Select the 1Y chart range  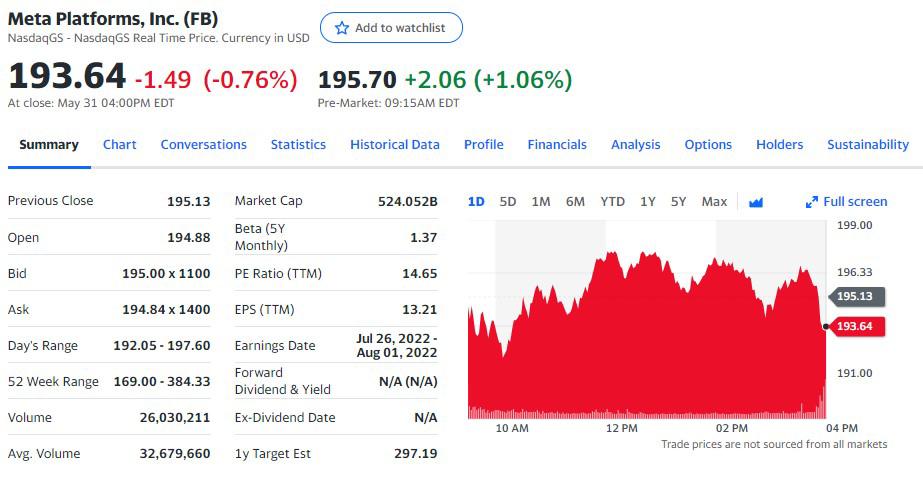pos(648,202)
